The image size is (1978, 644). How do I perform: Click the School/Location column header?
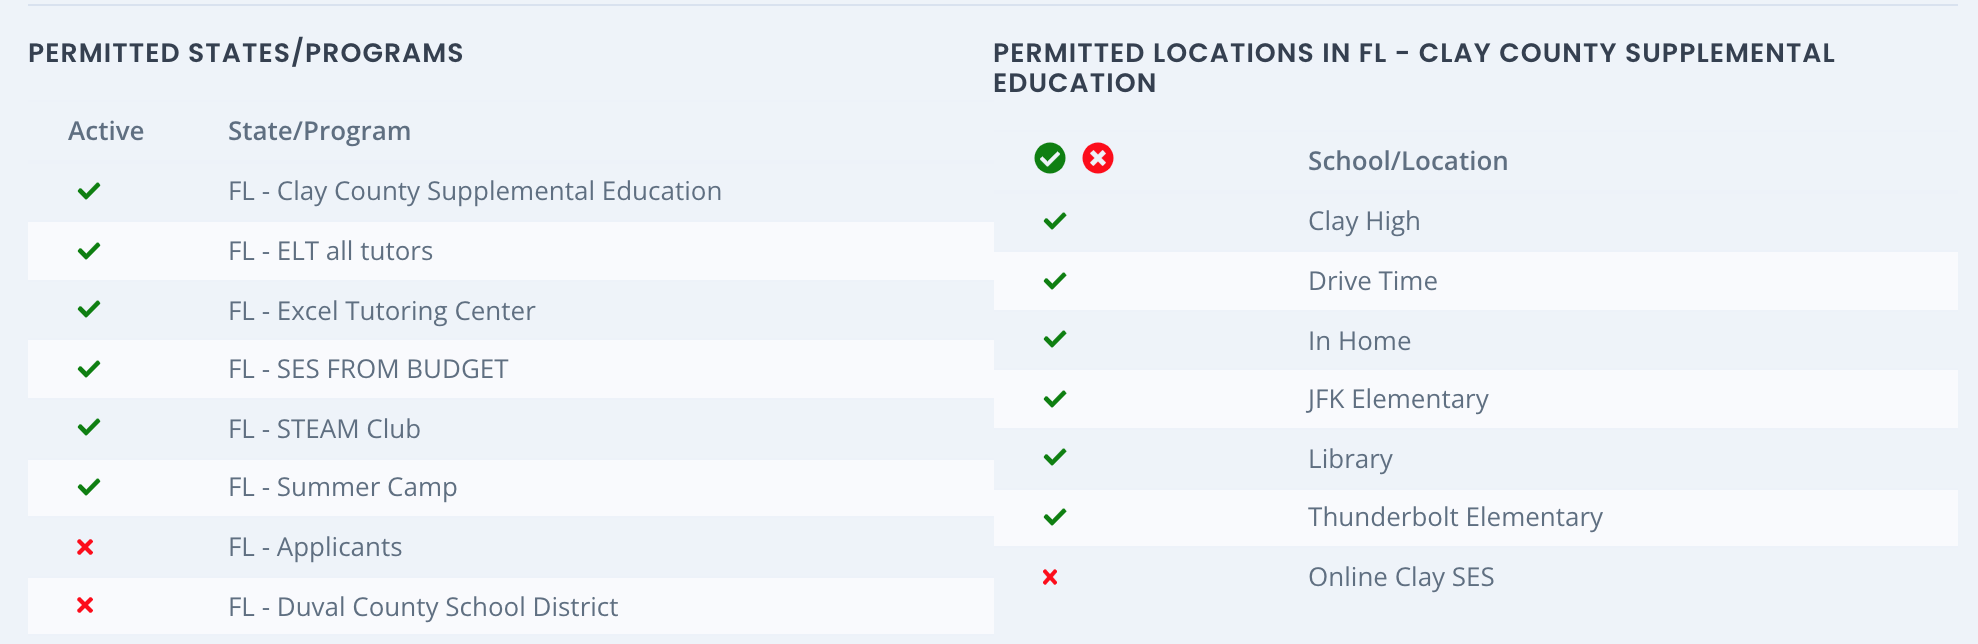[1408, 161]
